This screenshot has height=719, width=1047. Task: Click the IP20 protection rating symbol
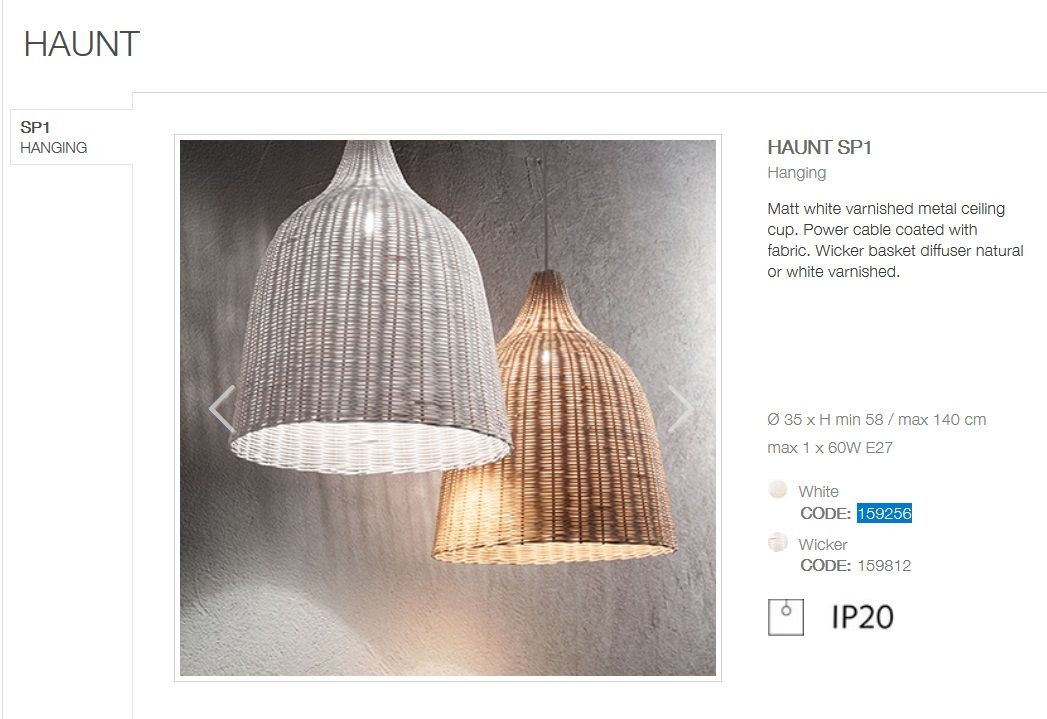click(x=862, y=617)
